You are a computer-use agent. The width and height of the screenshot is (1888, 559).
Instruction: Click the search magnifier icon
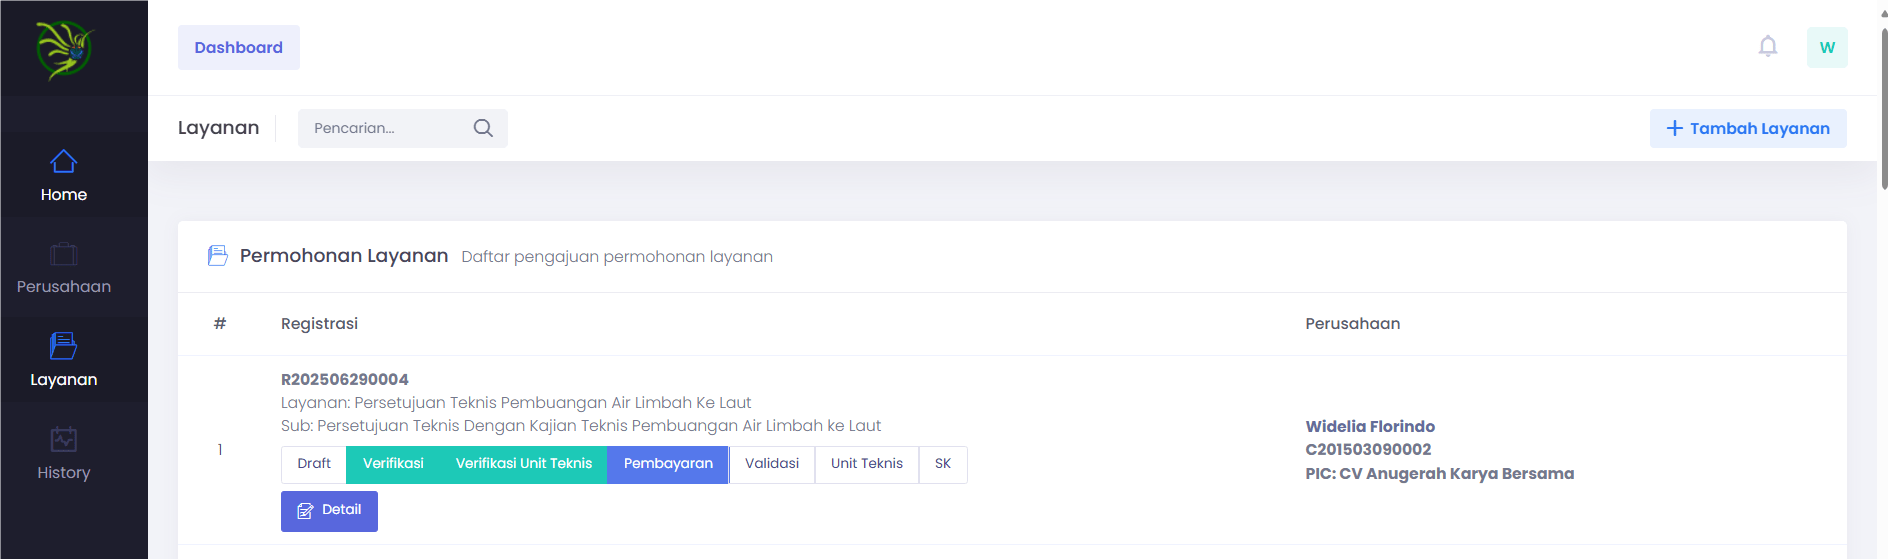483,128
